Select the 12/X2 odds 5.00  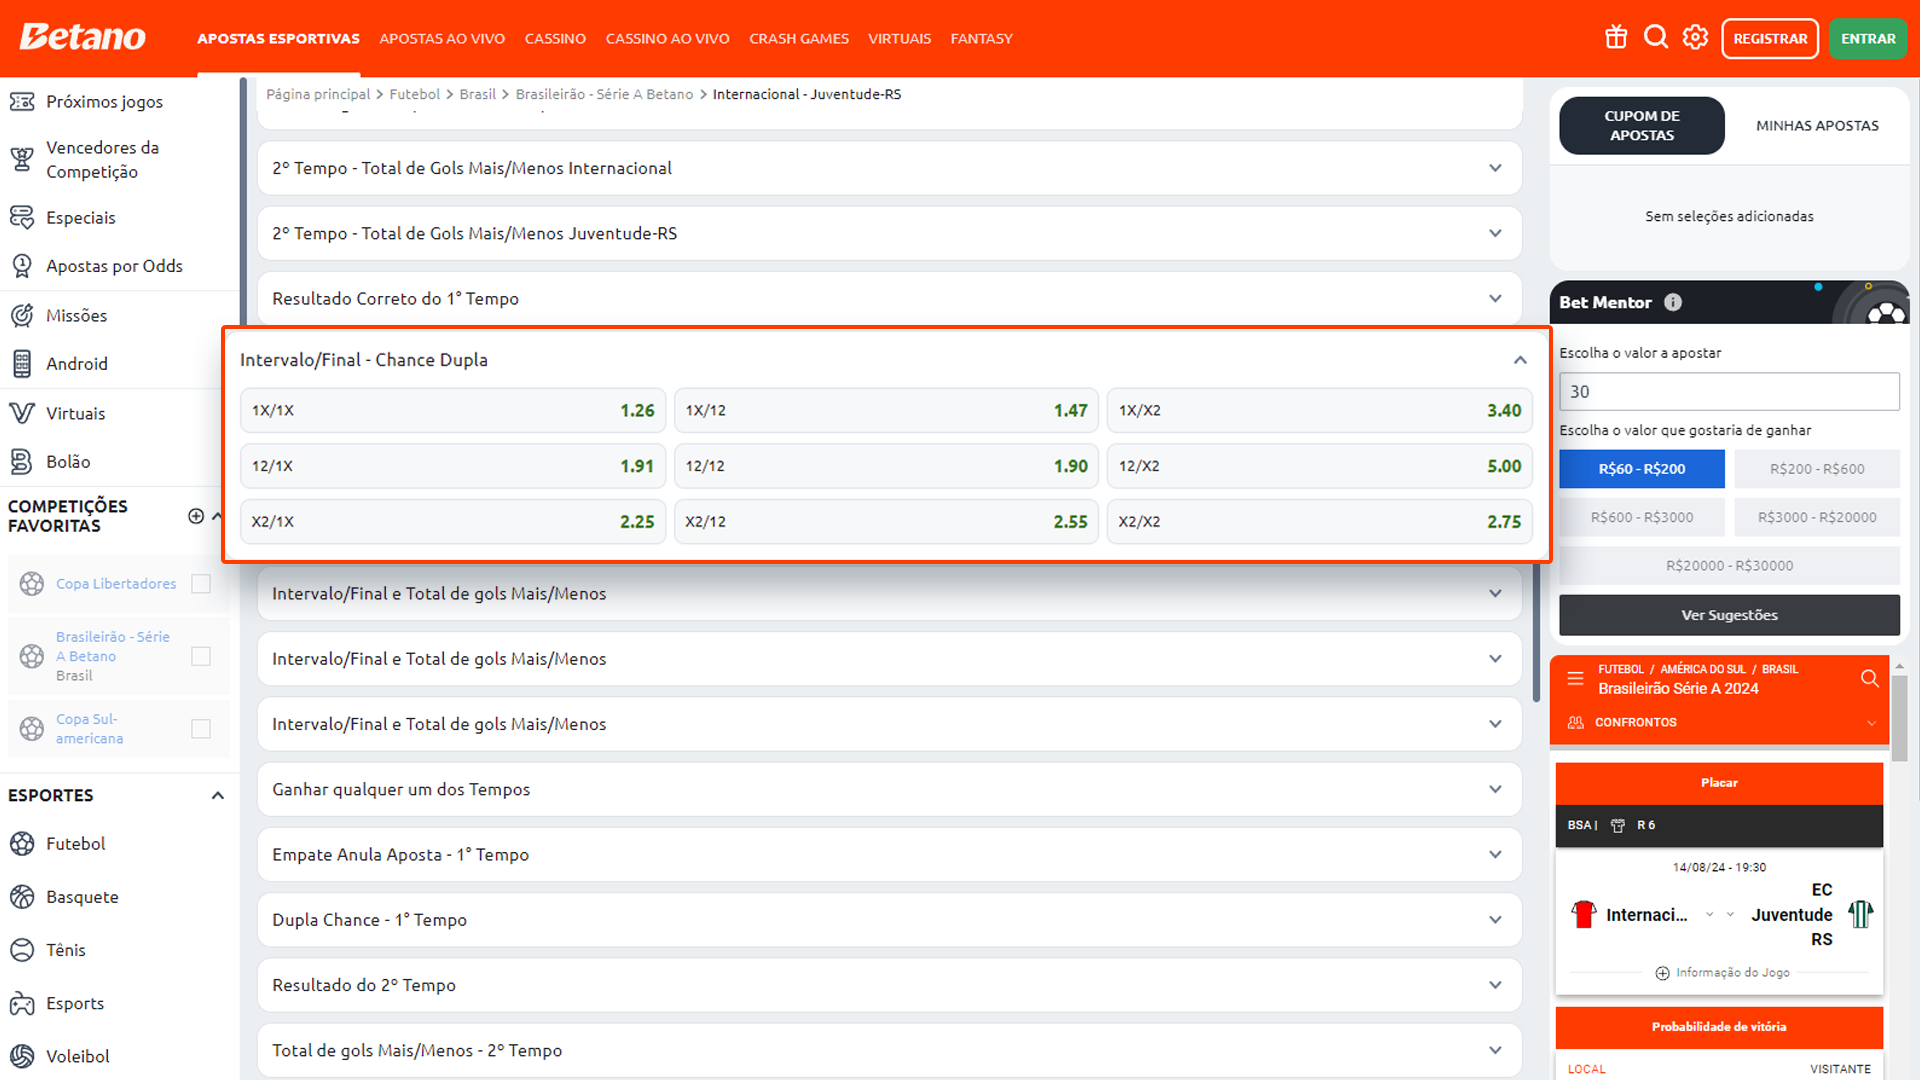(x=1319, y=466)
